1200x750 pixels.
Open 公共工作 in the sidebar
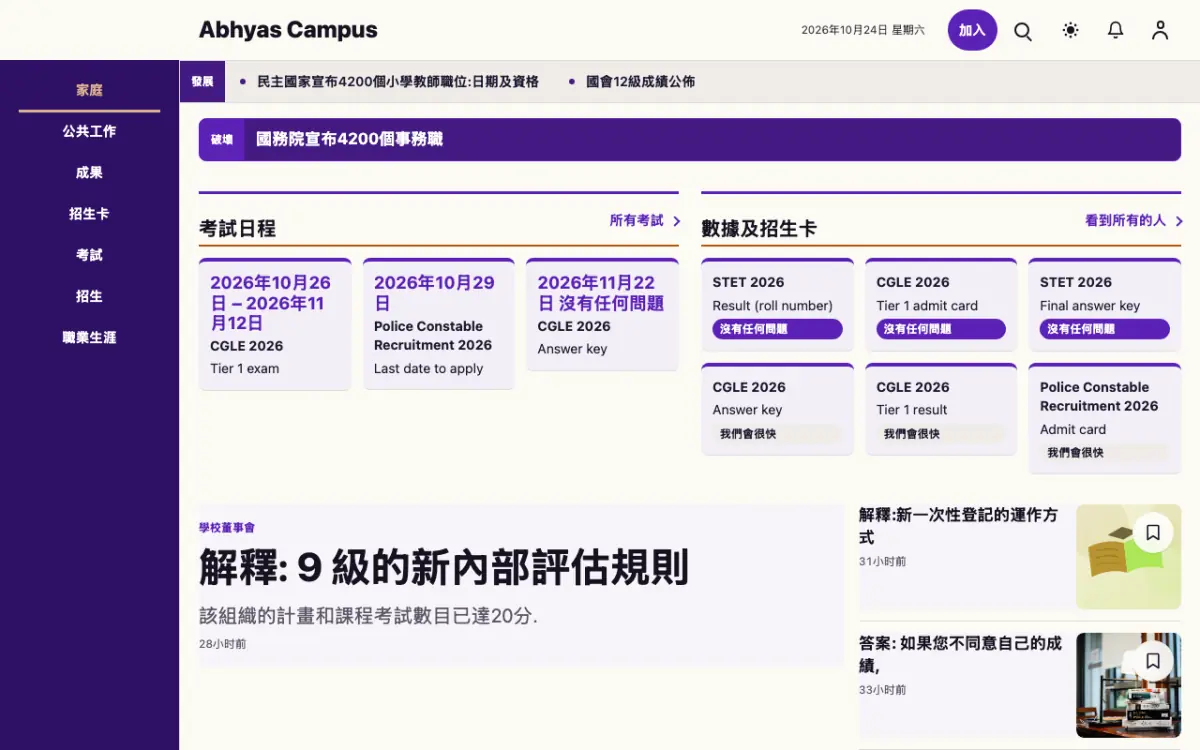coord(89,131)
